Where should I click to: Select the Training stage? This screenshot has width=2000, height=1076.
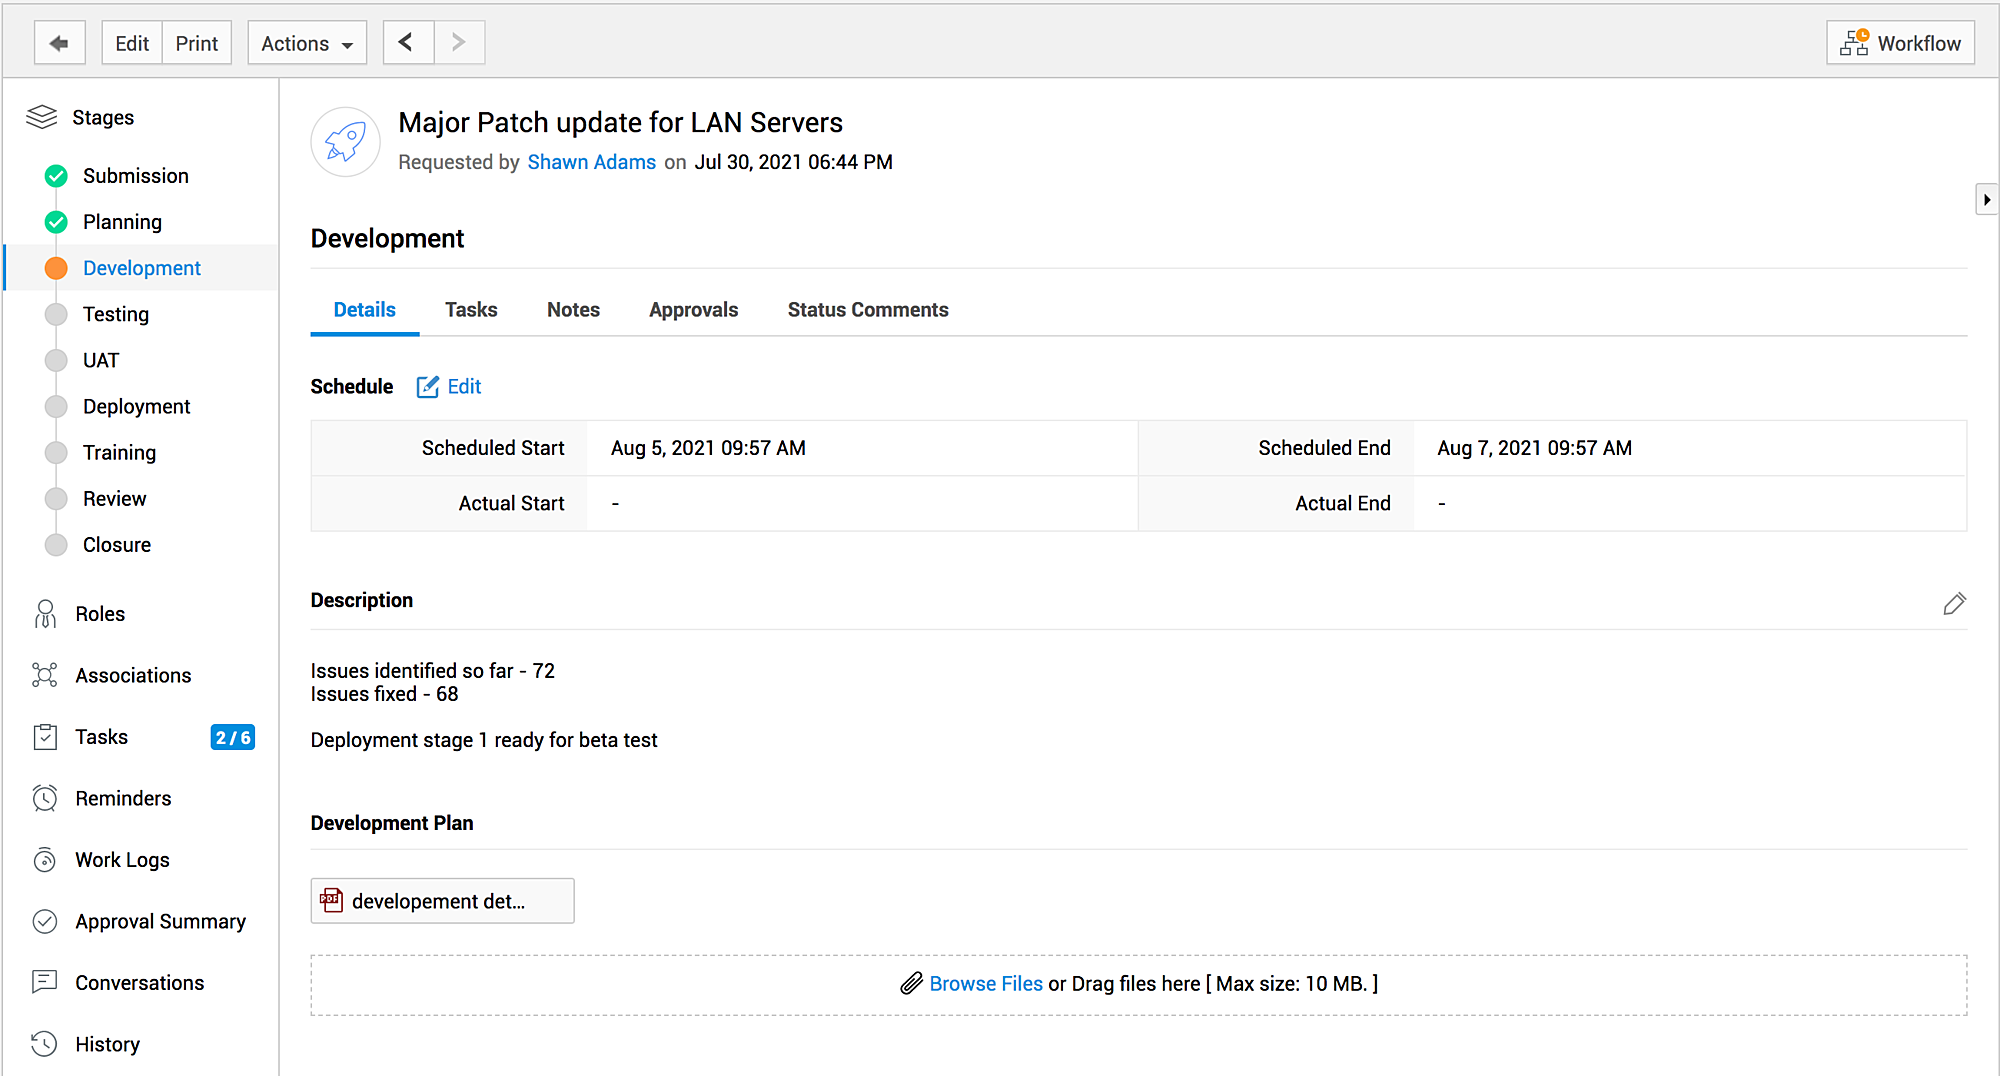[x=119, y=452]
